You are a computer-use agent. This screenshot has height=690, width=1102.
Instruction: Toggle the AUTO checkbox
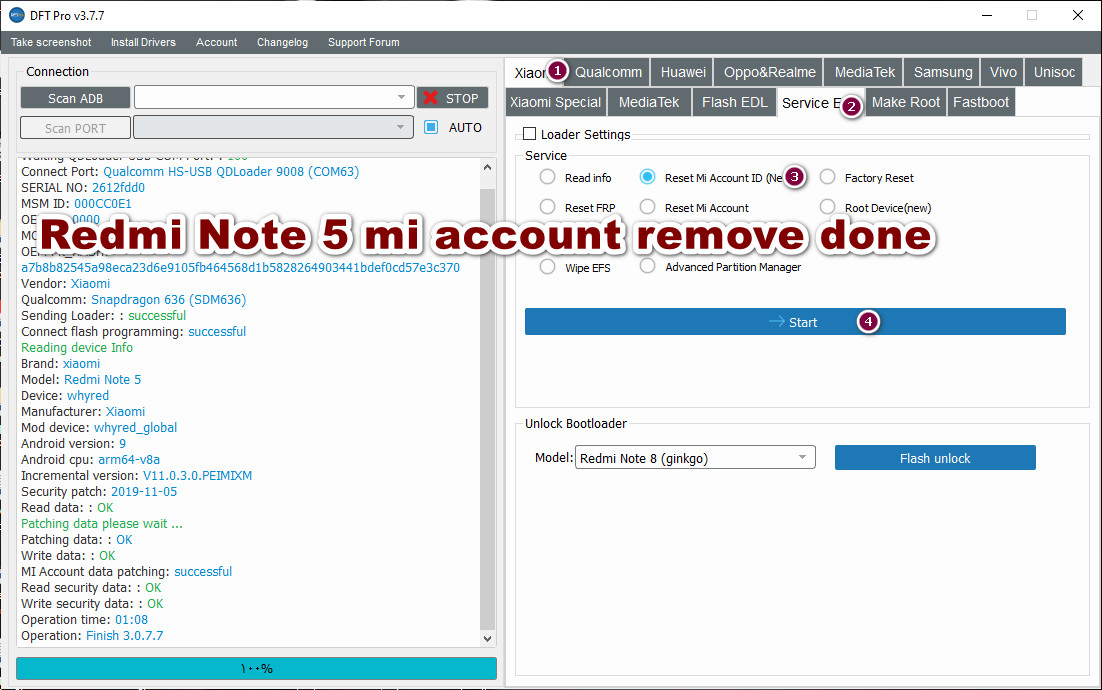[431, 127]
